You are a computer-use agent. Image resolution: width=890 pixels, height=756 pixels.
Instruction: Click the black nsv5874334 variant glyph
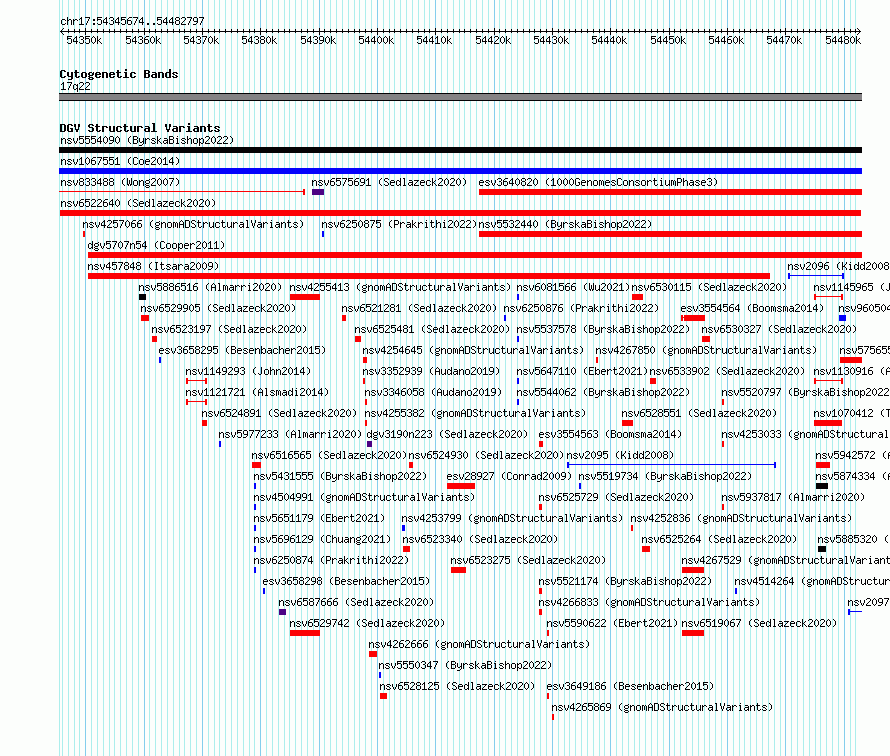pos(822,486)
